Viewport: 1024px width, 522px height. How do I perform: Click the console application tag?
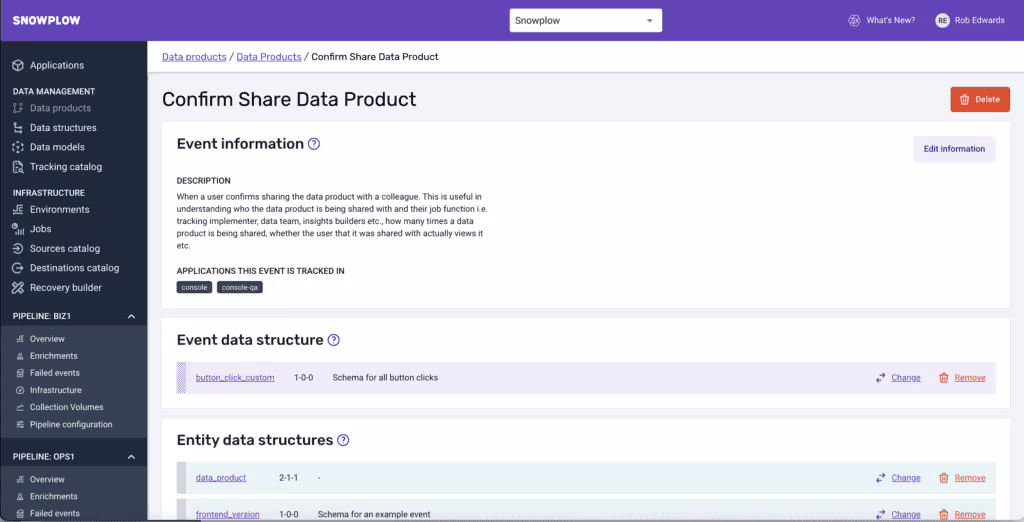[195, 287]
